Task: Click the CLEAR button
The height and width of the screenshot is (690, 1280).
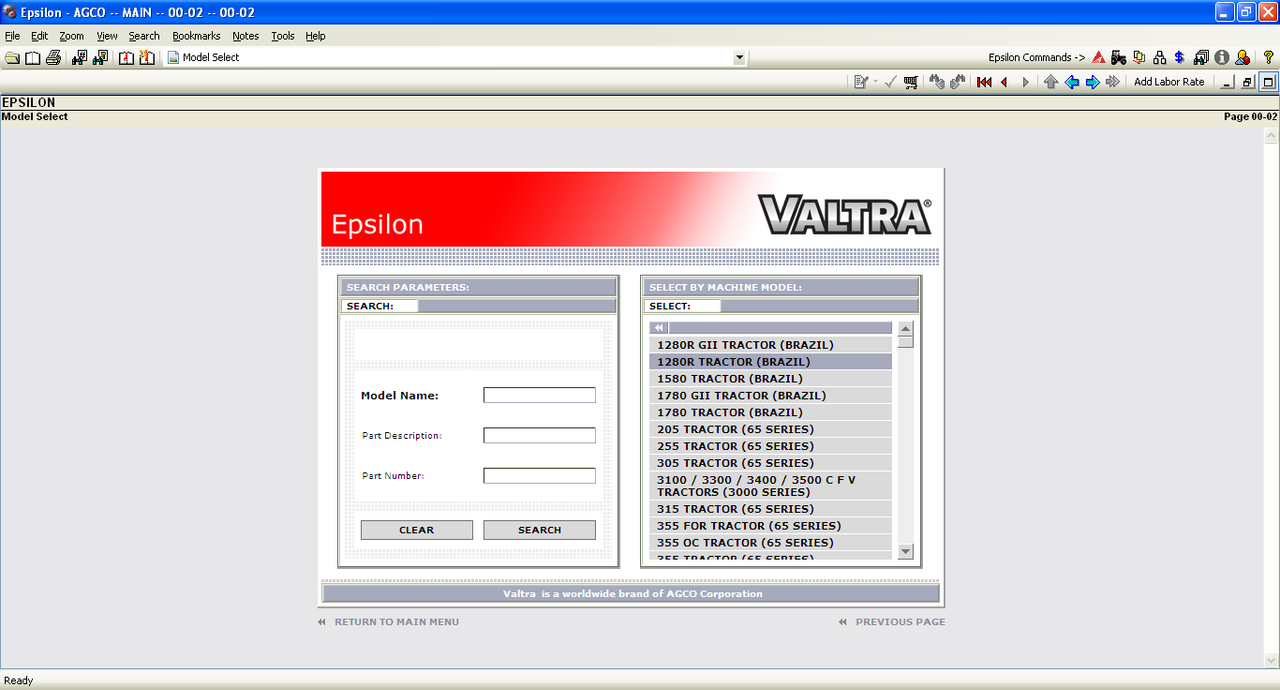Action: point(416,530)
